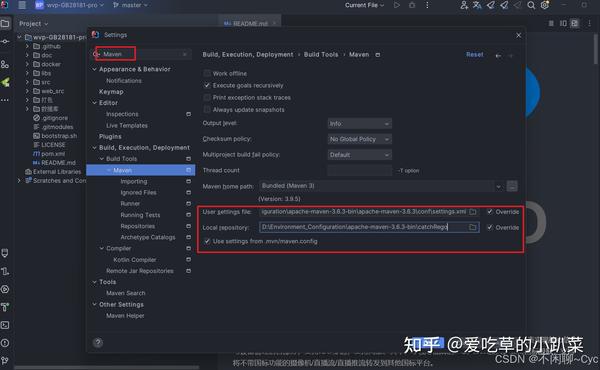
Task: Clear the Maven search field with the x icon
Action: point(185,54)
